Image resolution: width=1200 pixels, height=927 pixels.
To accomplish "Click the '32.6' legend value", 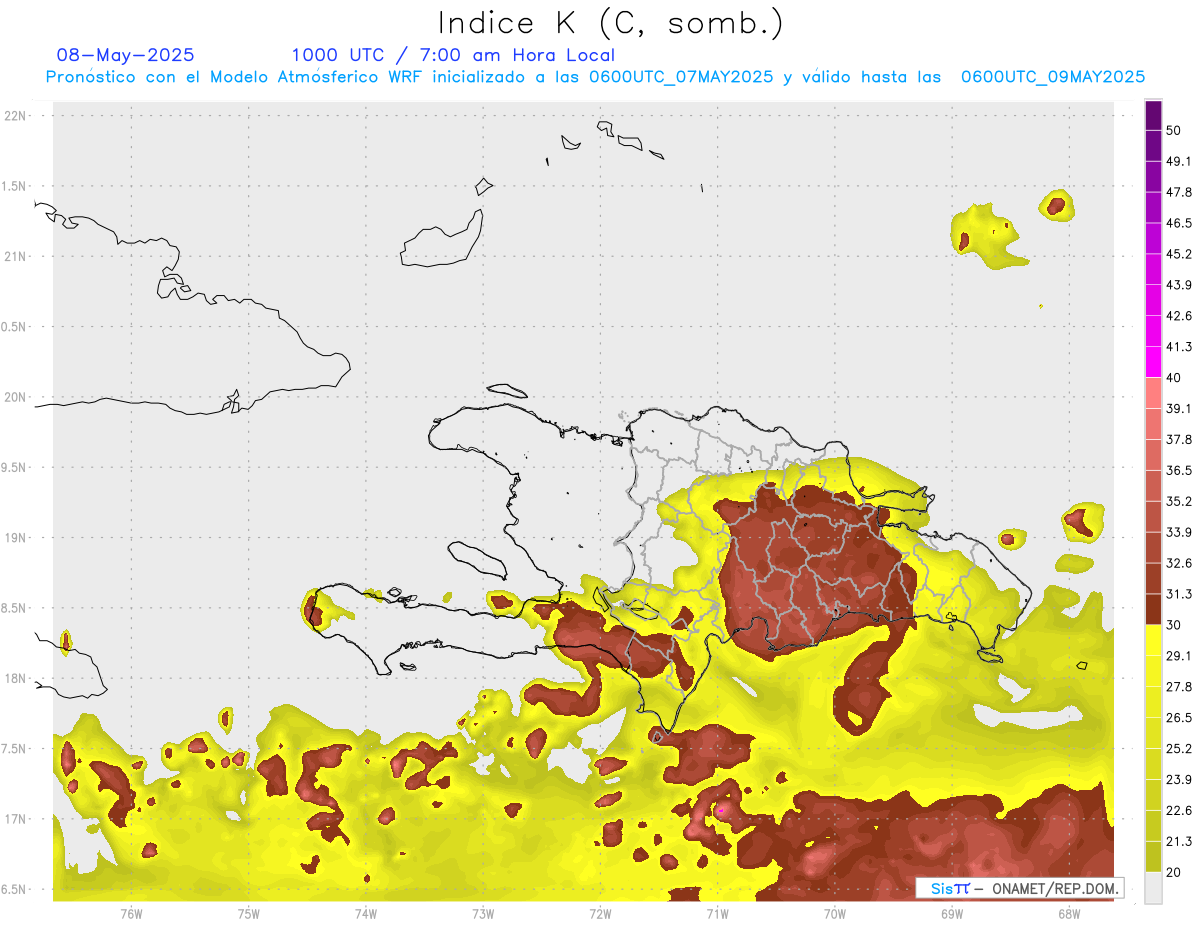I will click(1179, 563).
